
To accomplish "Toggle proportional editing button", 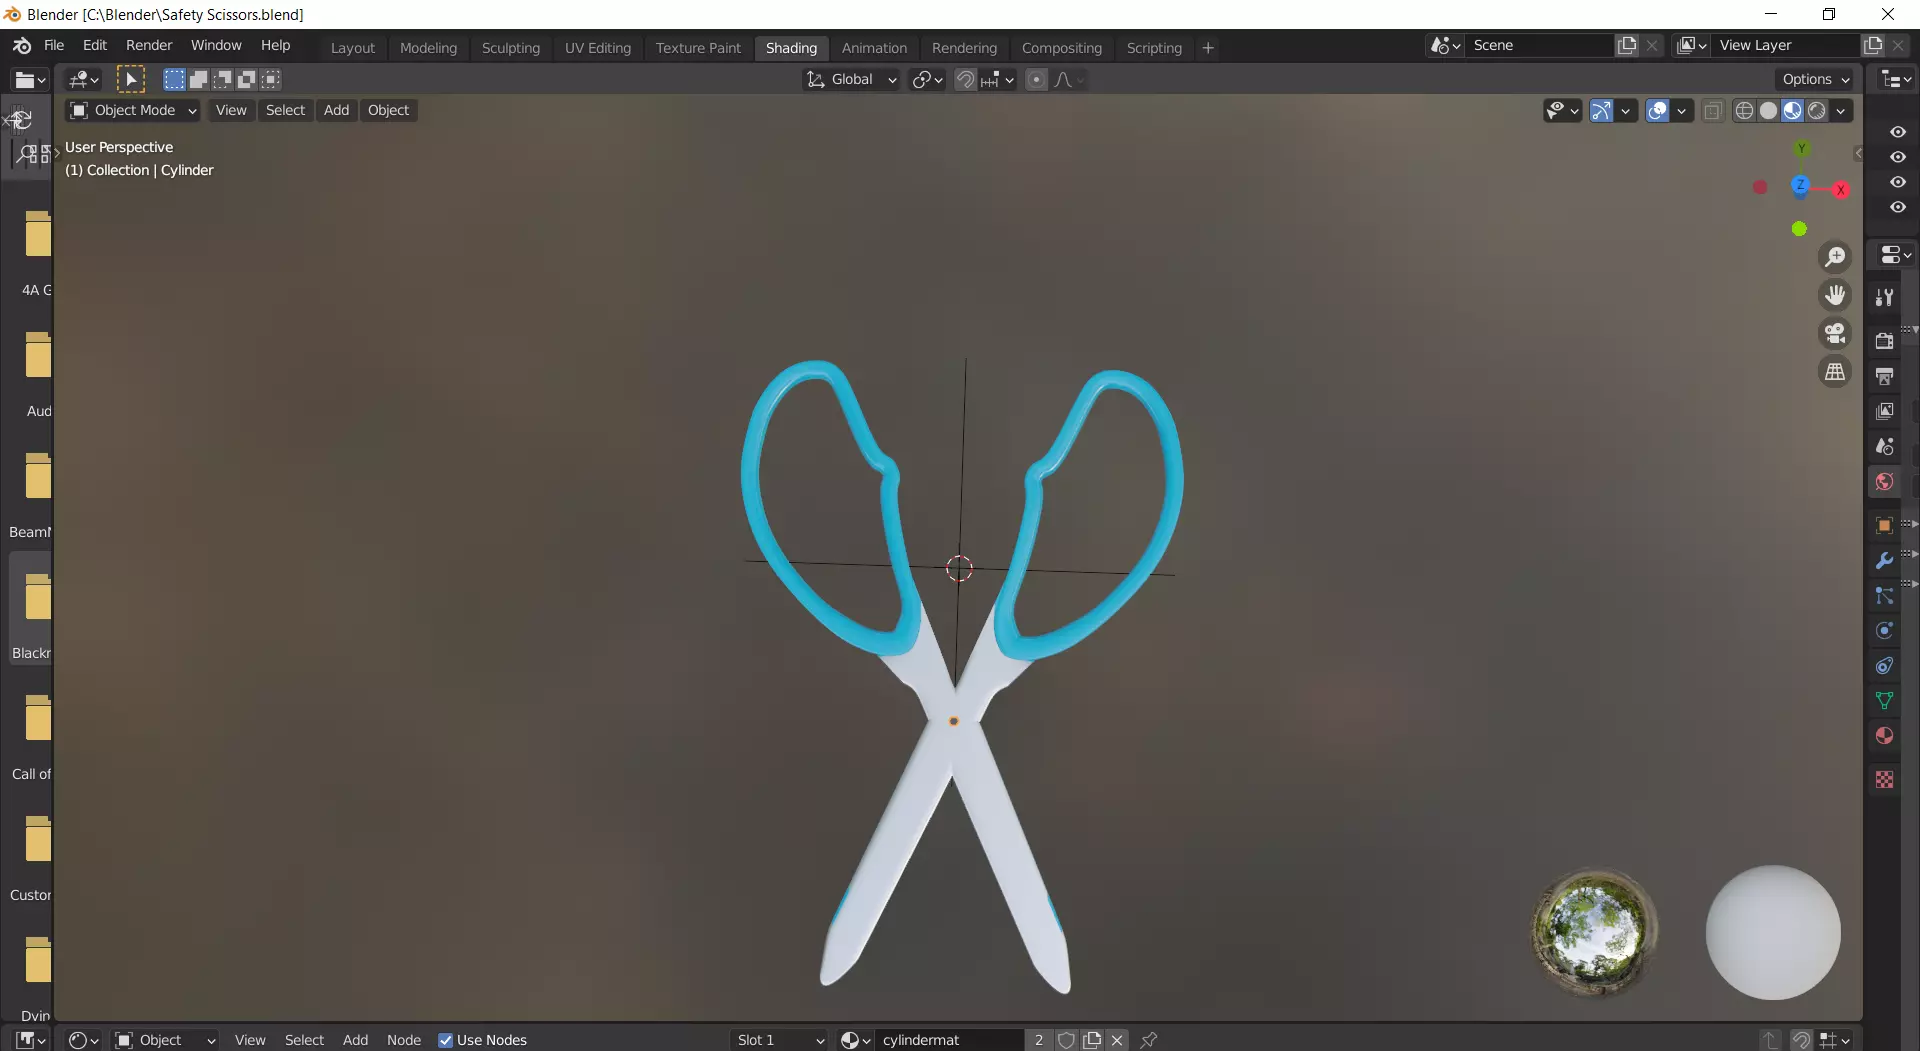I will [x=1037, y=79].
